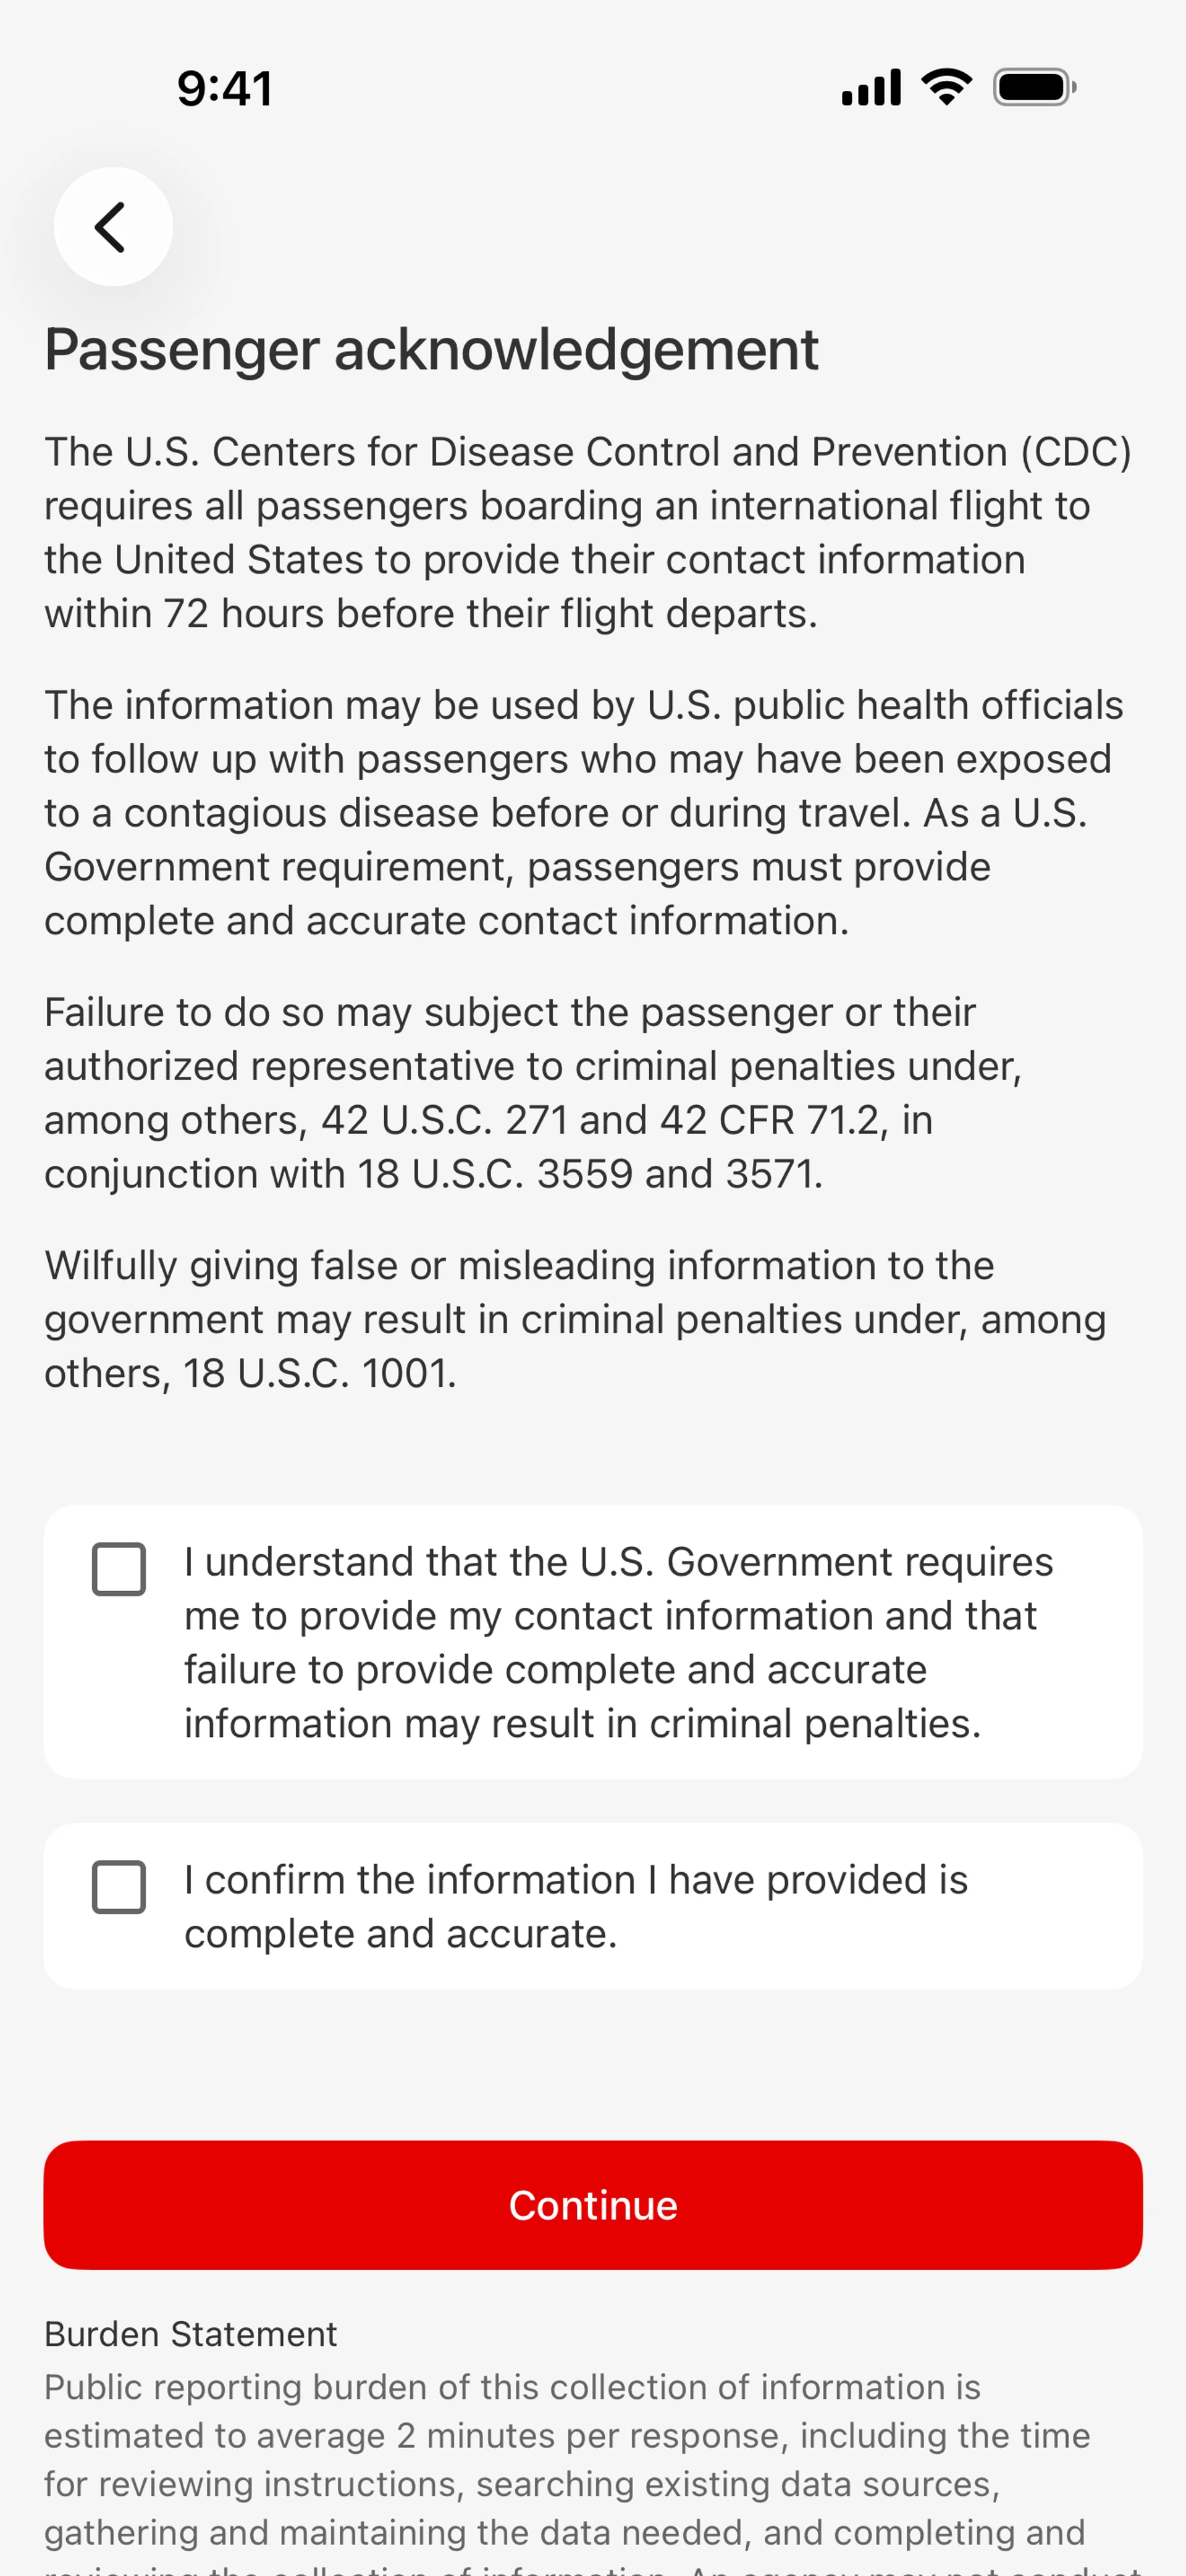Tap the Burden Statement heading
The image size is (1186, 2576).
tap(190, 2333)
